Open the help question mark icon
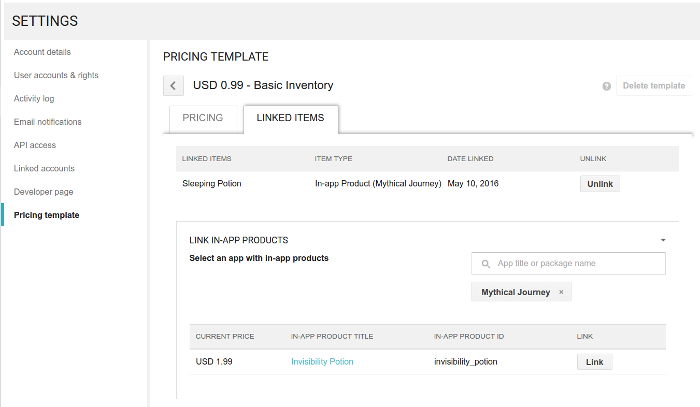The image size is (700, 407). click(606, 86)
